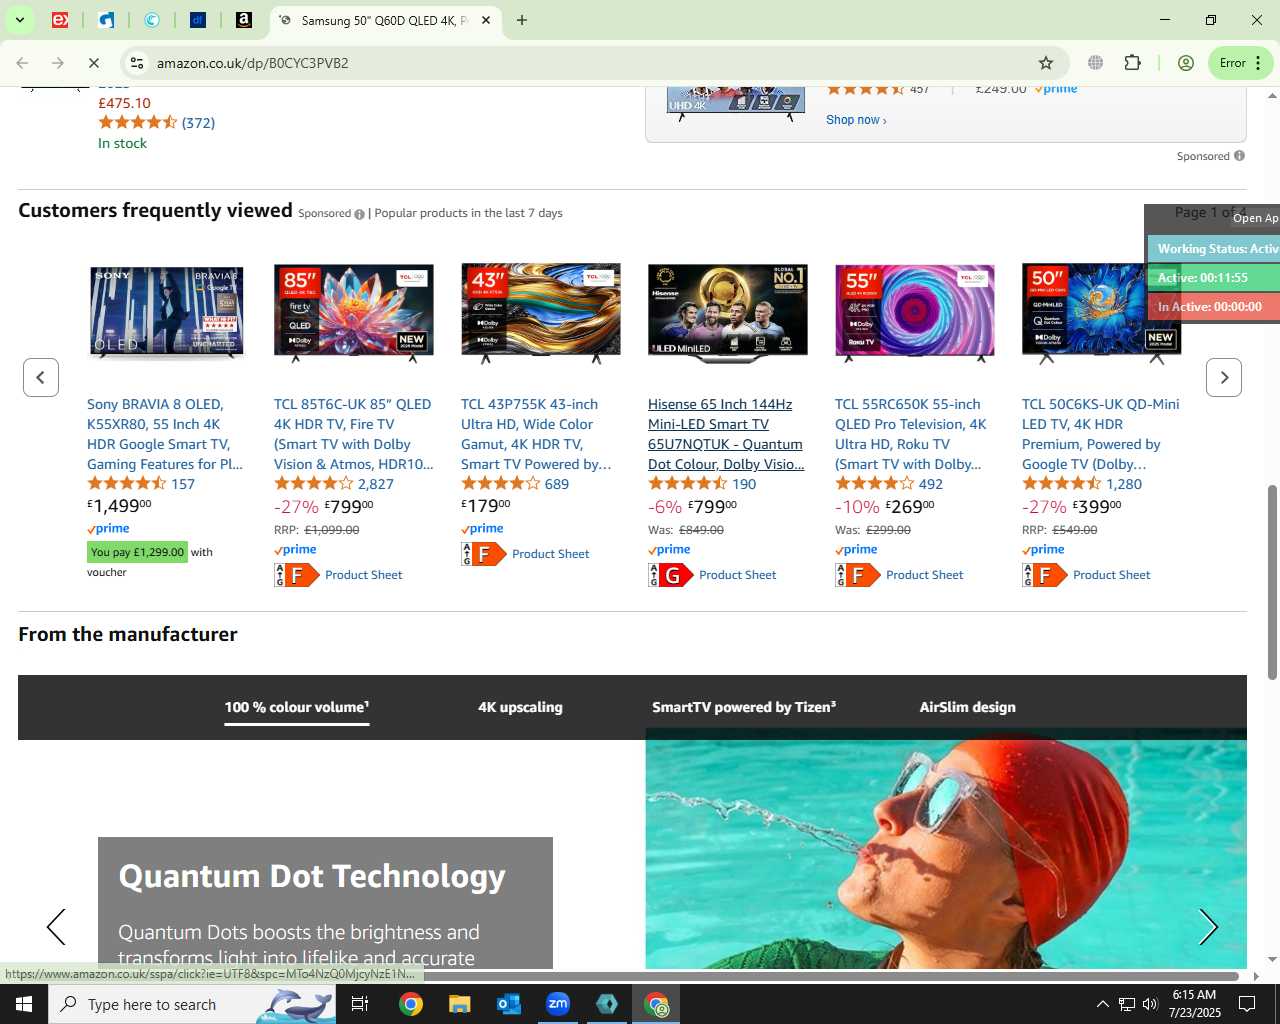
Task: Open TCL 43P755K 43-inch product image
Action: coord(541,312)
